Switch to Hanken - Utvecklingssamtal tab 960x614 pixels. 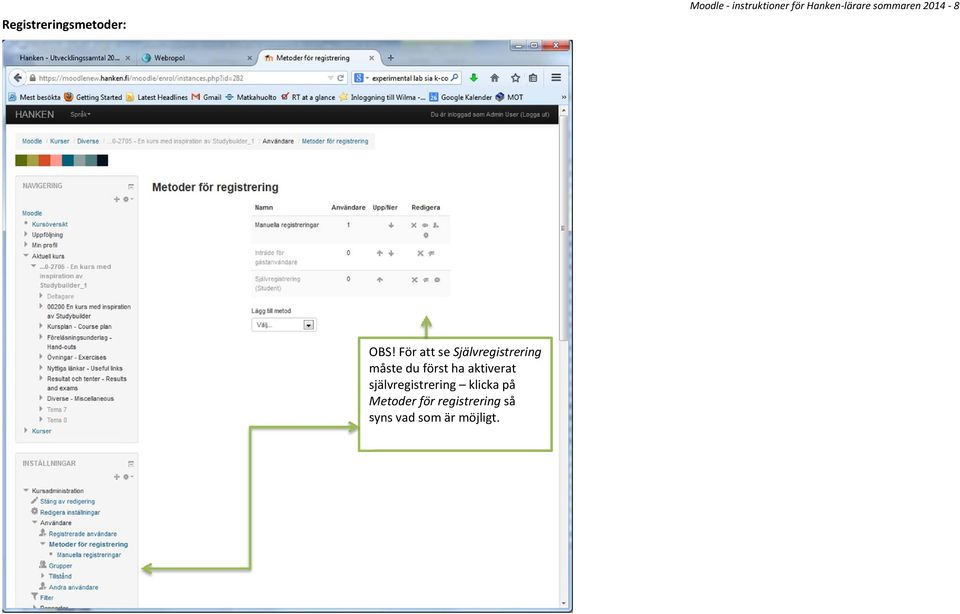click(x=70, y=58)
